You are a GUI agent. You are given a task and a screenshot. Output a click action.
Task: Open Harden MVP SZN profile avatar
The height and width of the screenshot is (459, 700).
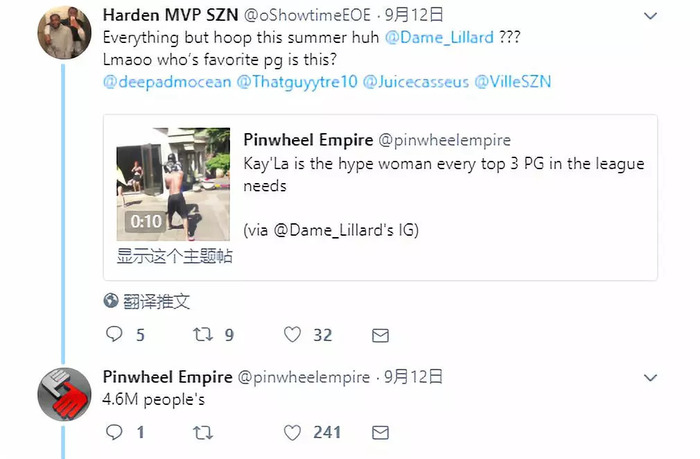(64, 33)
